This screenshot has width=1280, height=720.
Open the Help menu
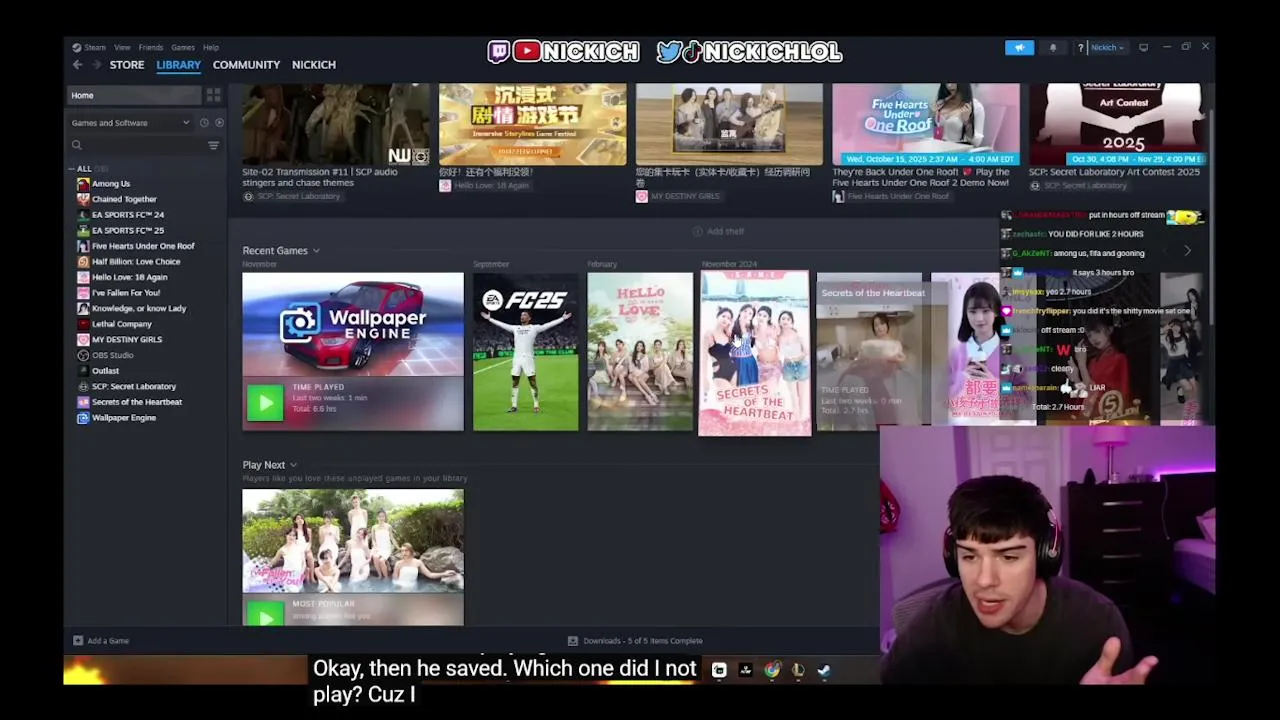pos(211,47)
